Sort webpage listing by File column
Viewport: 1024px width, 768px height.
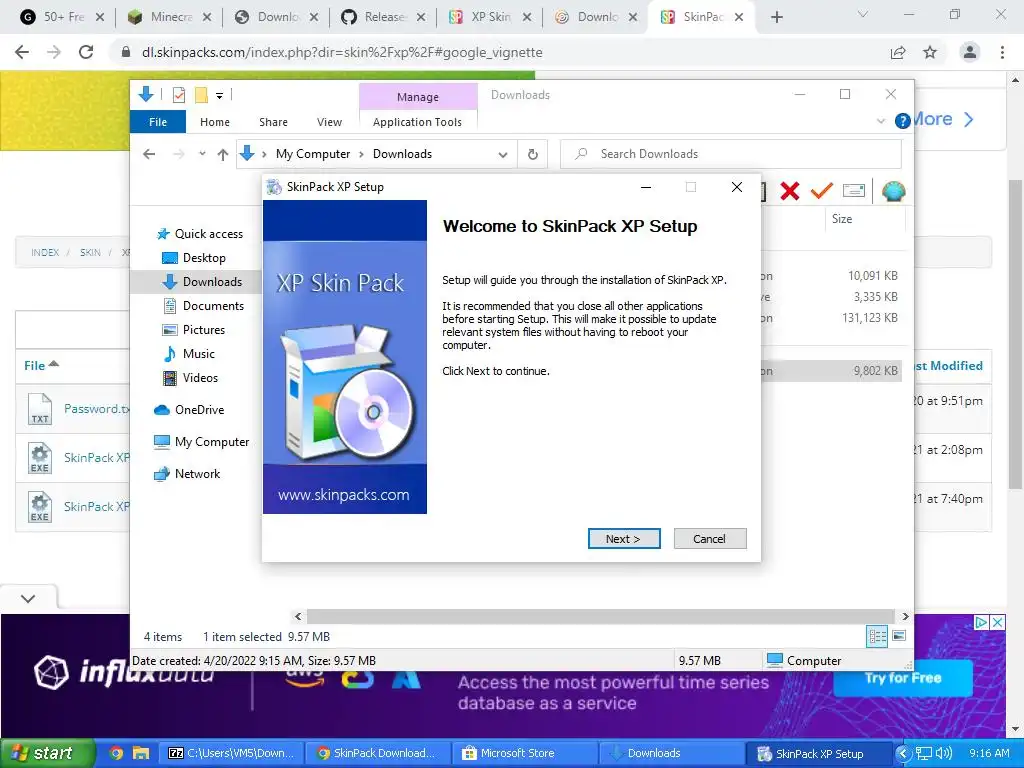(40, 365)
